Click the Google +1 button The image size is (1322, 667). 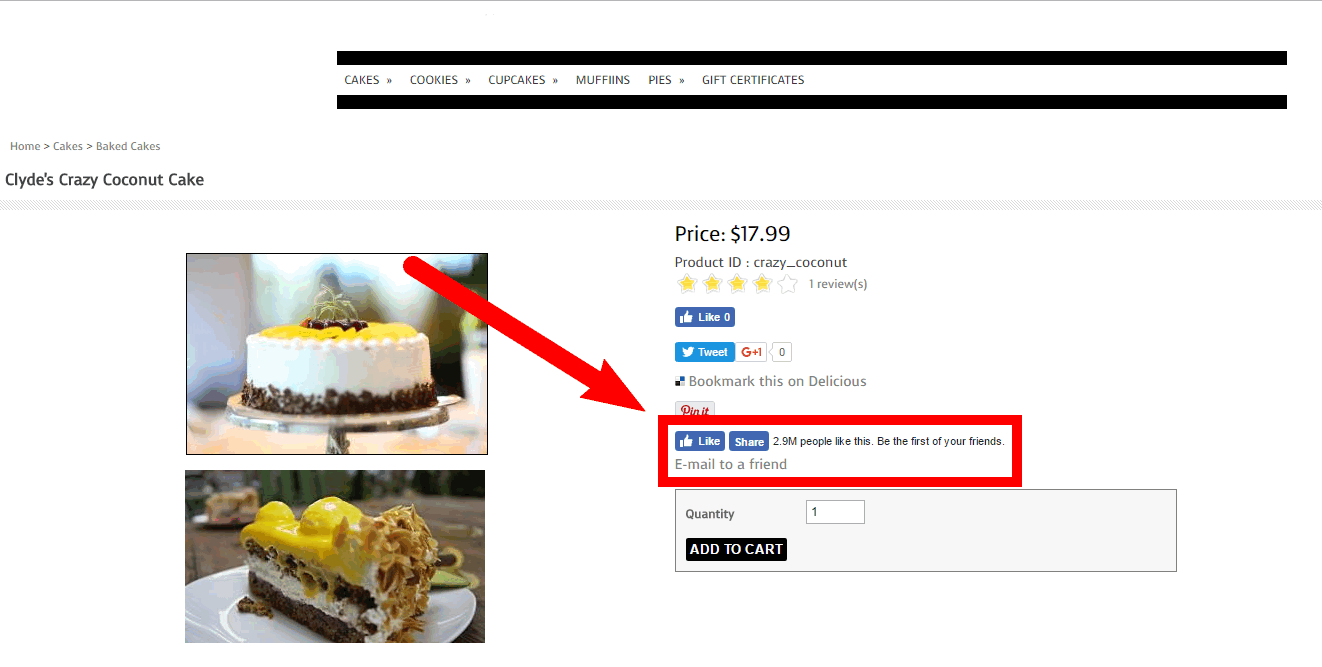[x=753, y=352]
